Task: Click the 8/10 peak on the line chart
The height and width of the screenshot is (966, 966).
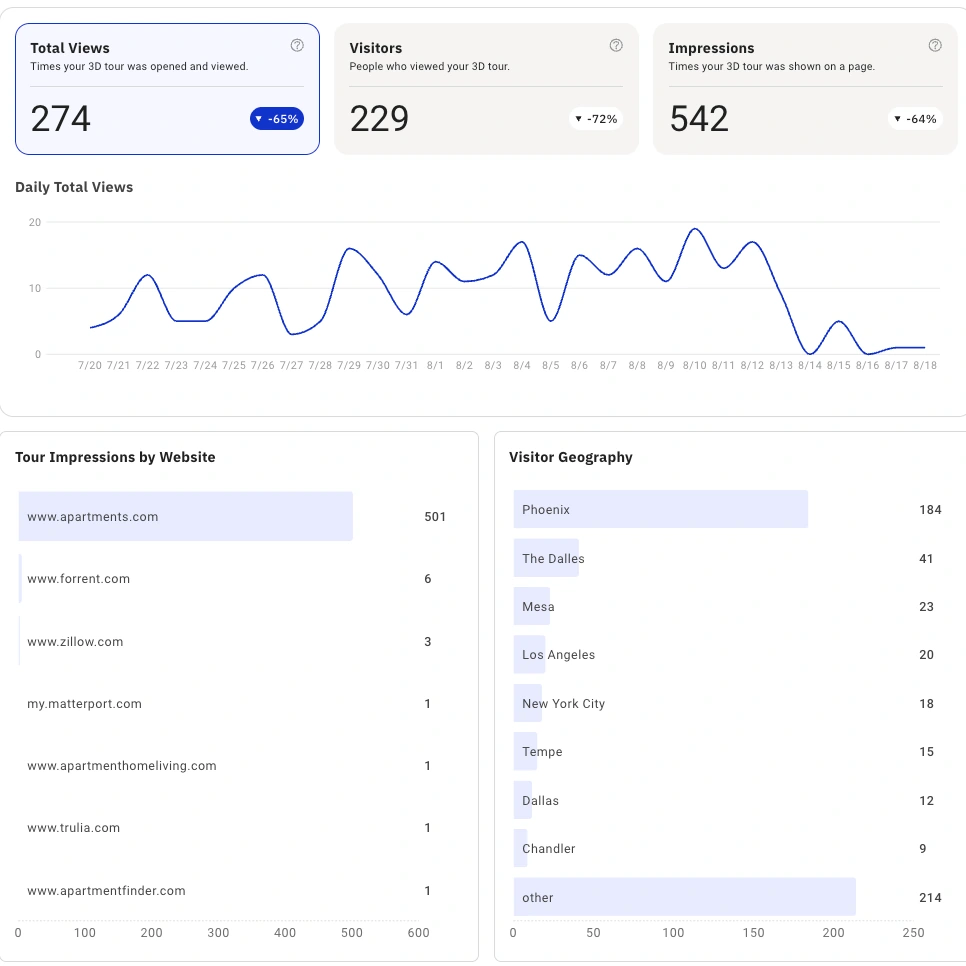Action: point(695,229)
